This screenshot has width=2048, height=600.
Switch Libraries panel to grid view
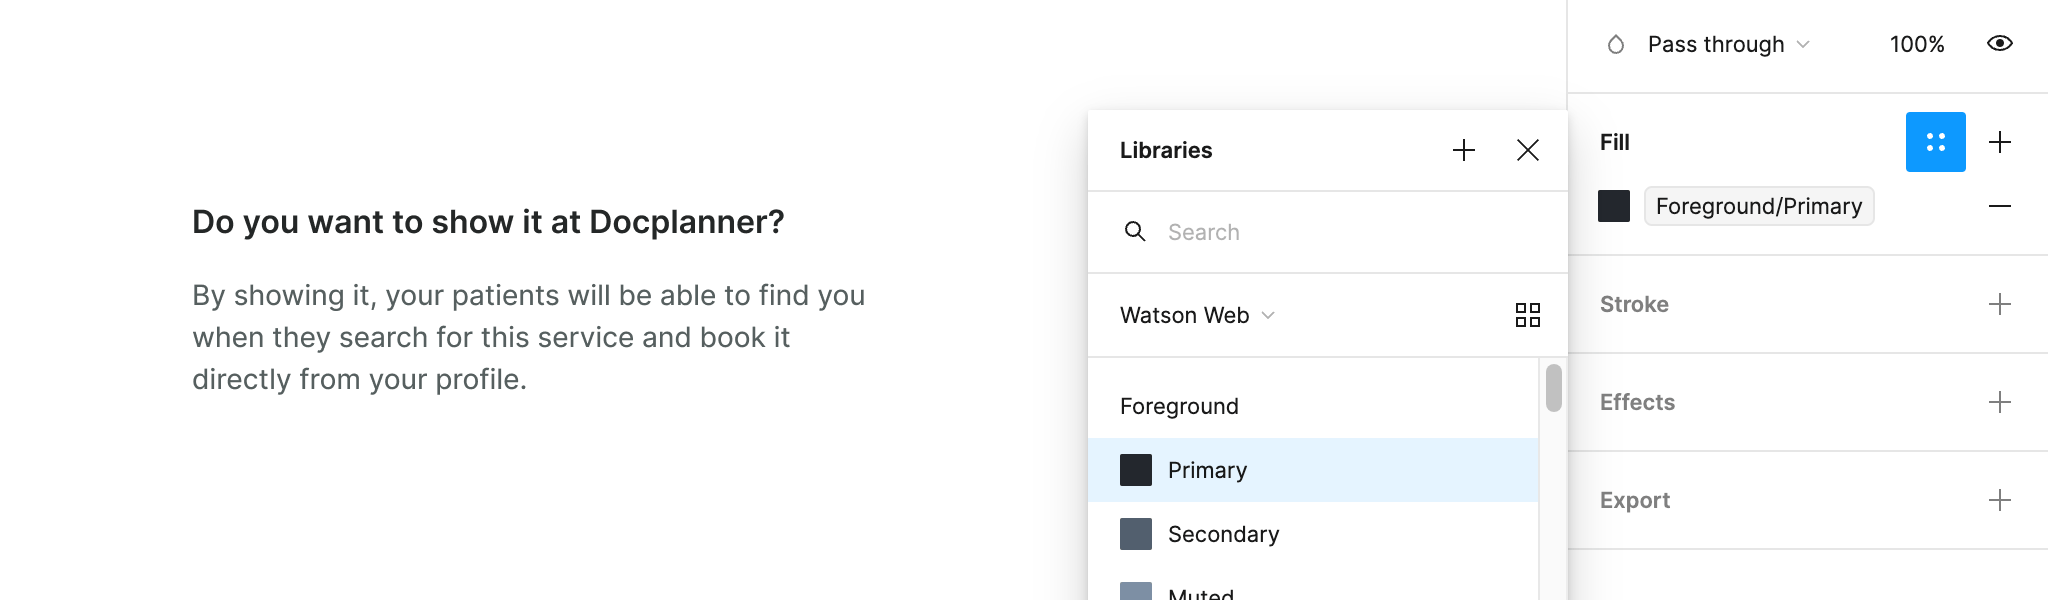(x=1528, y=315)
